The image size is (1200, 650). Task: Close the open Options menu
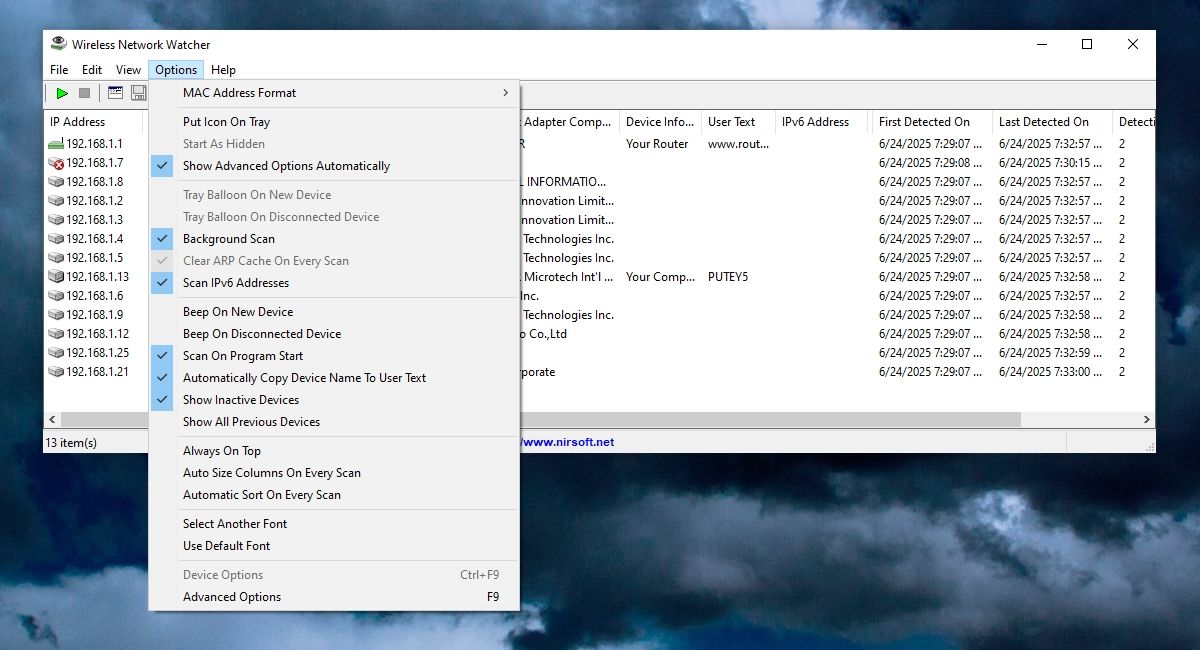[x=176, y=70]
